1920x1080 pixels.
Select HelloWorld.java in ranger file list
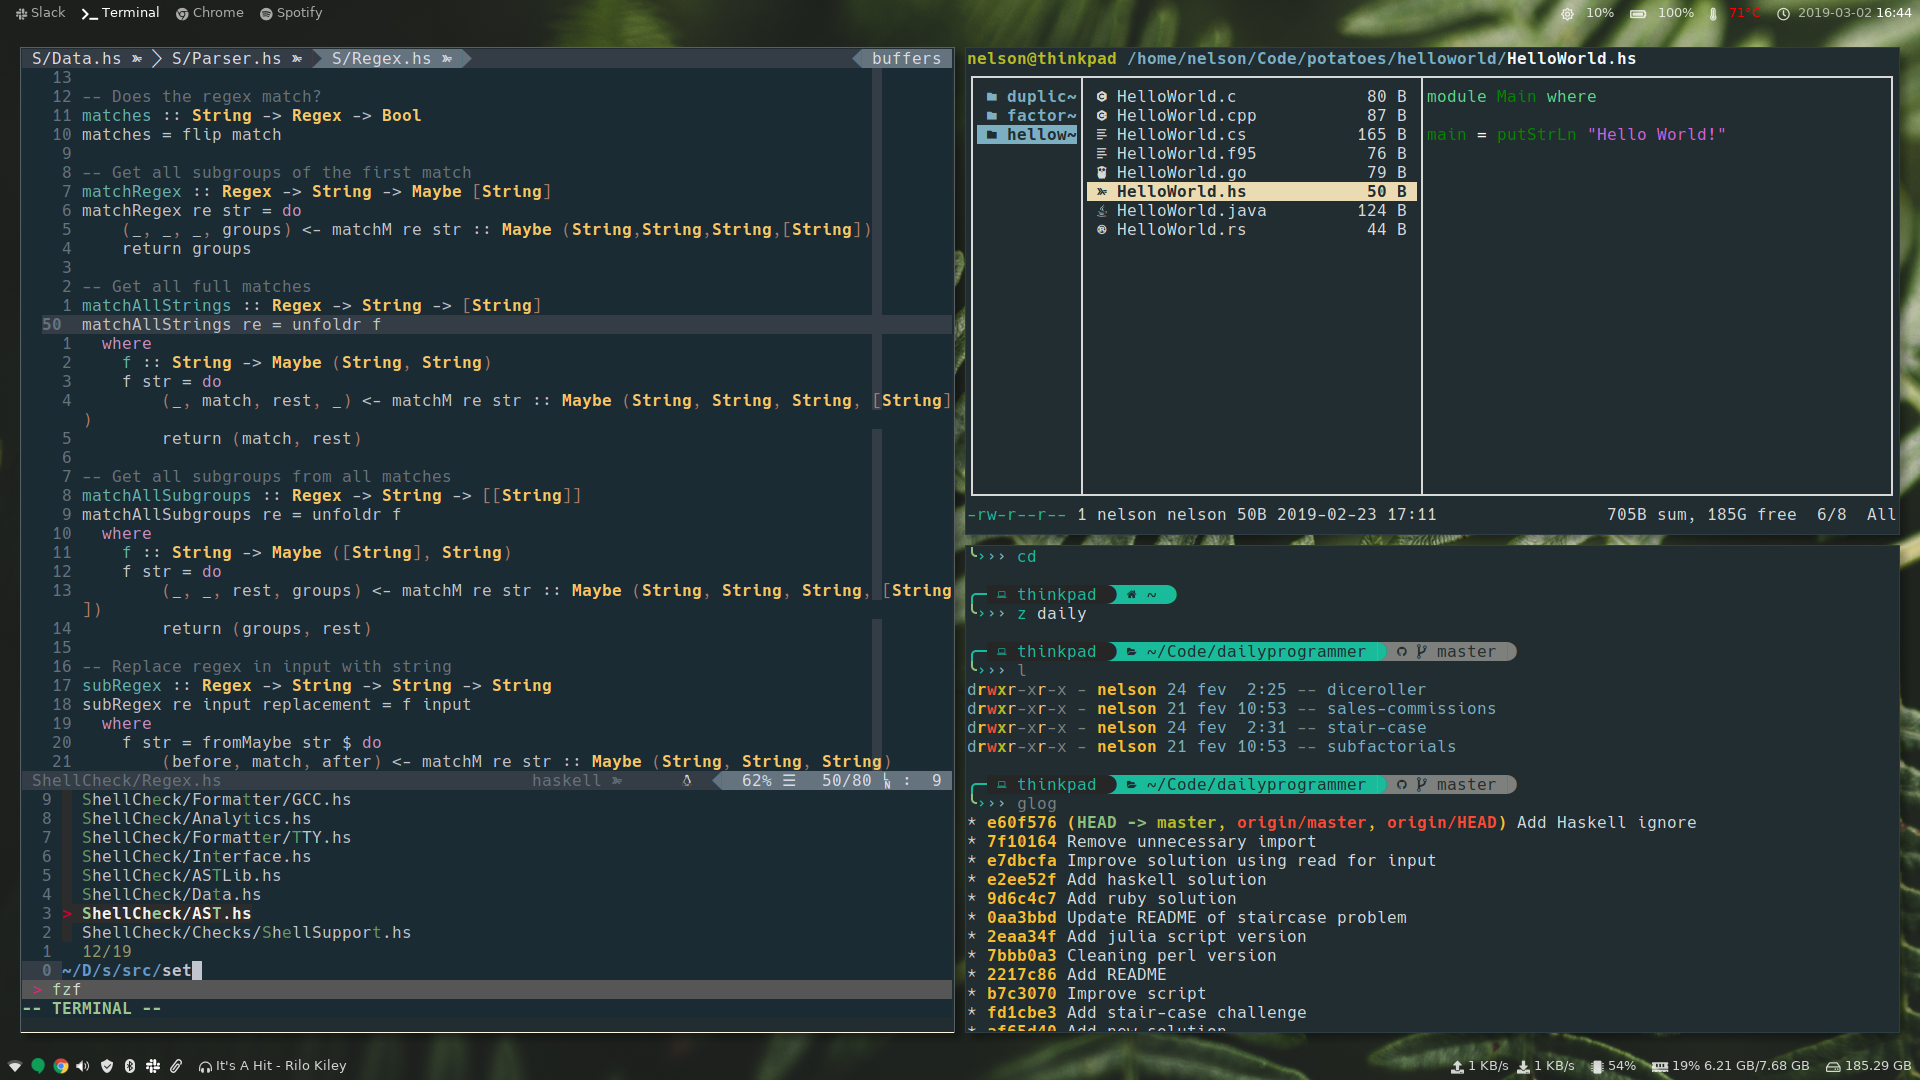point(1251,211)
